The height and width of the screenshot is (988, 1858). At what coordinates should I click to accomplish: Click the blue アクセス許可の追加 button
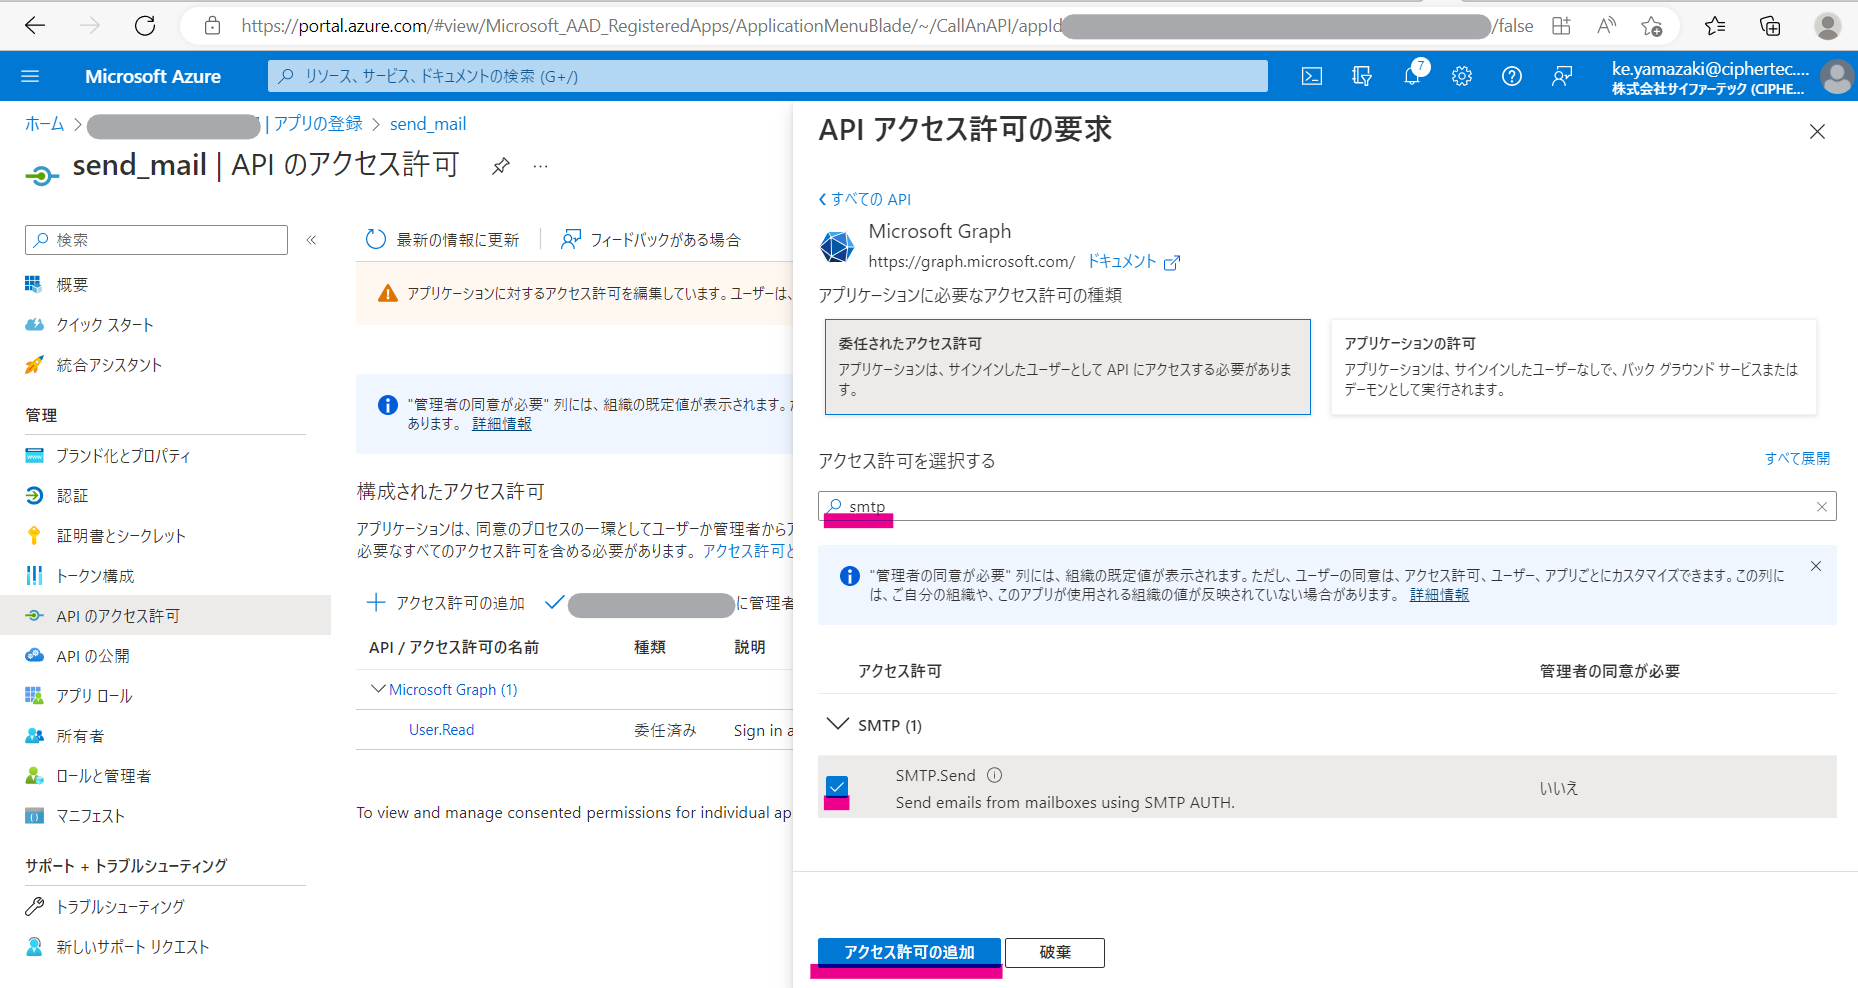coord(909,952)
